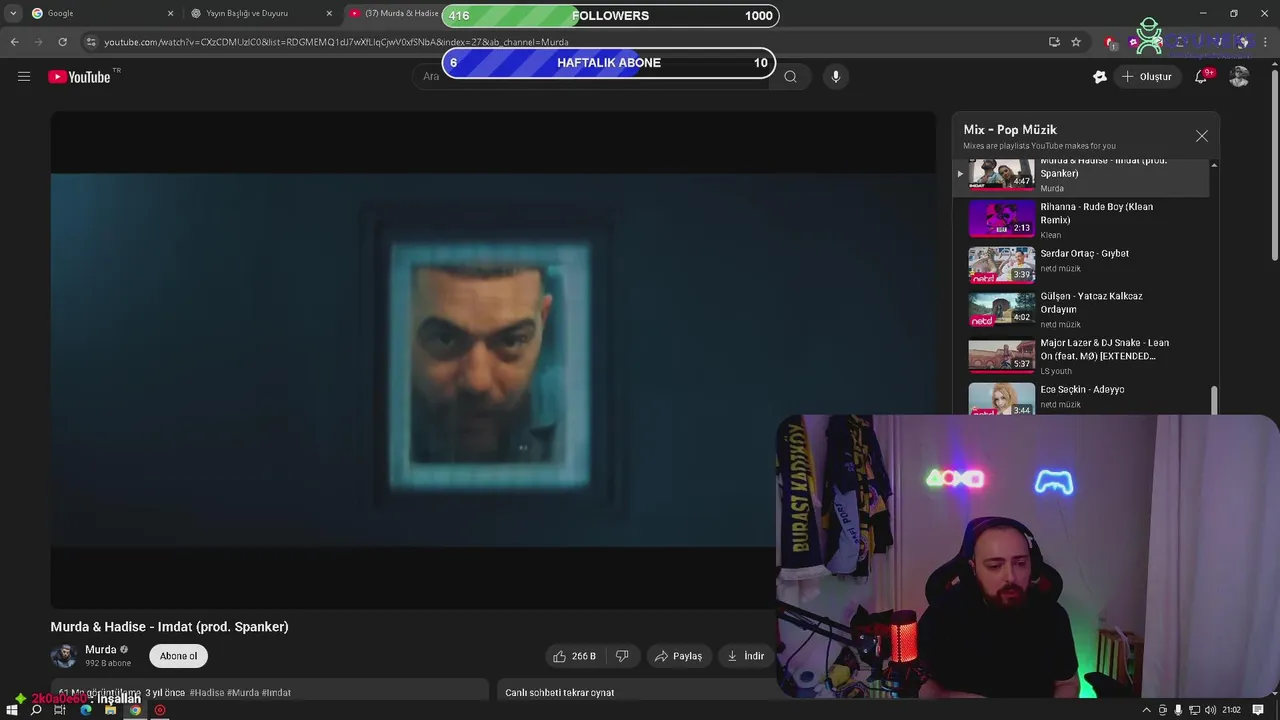1280x720 pixels.
Task: Download the video with İndir
Action: pos(746,656)
